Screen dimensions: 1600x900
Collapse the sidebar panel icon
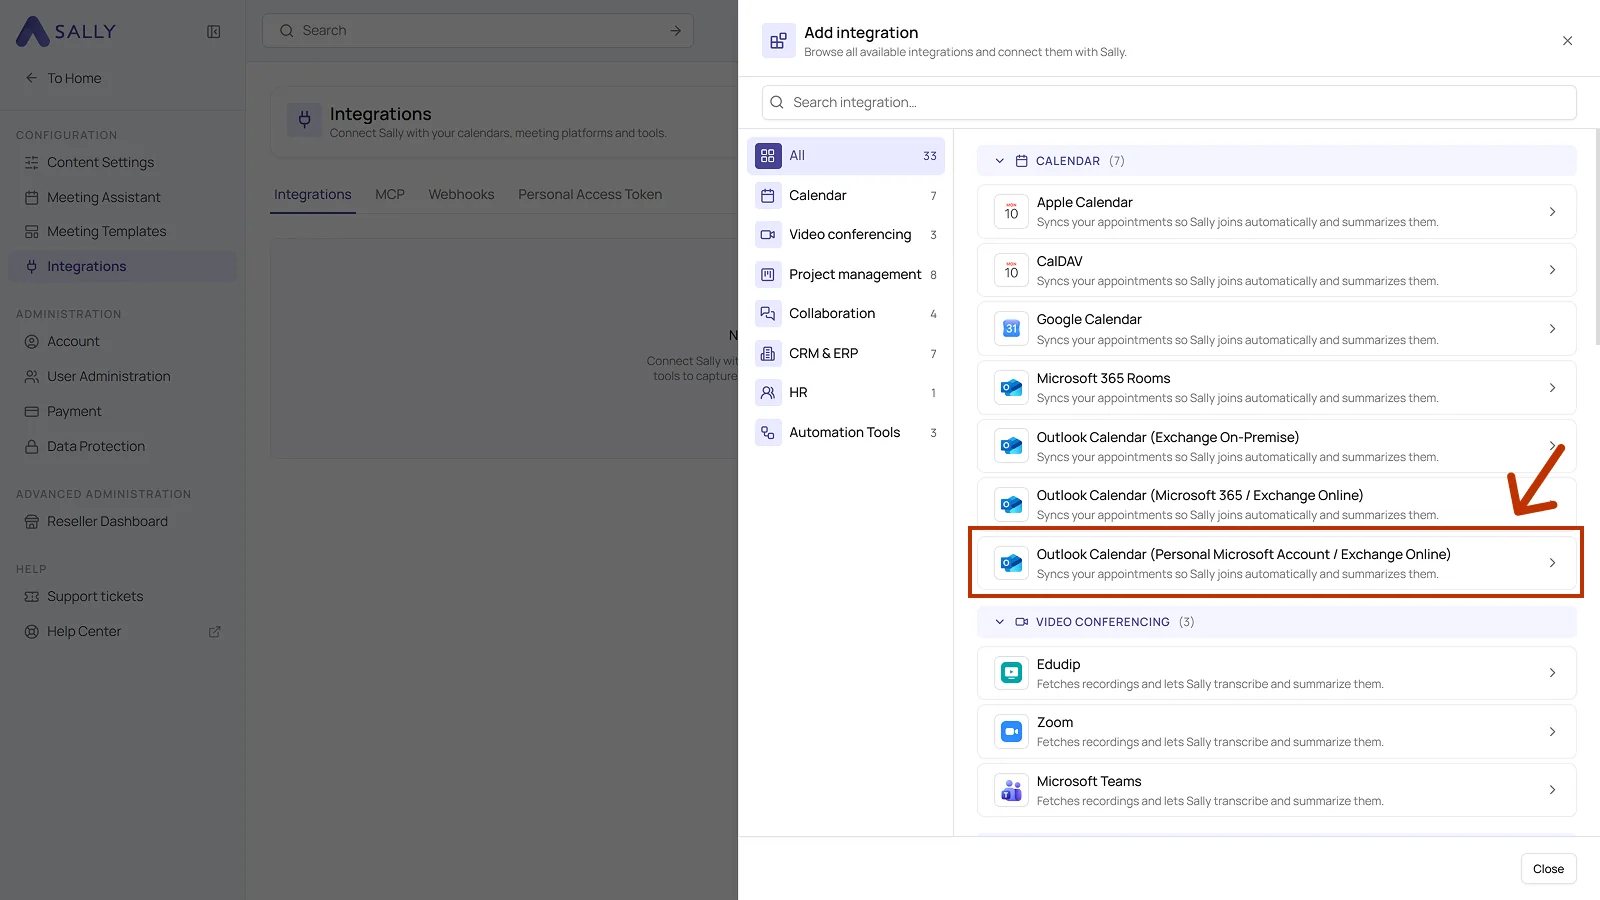(213, 32)
